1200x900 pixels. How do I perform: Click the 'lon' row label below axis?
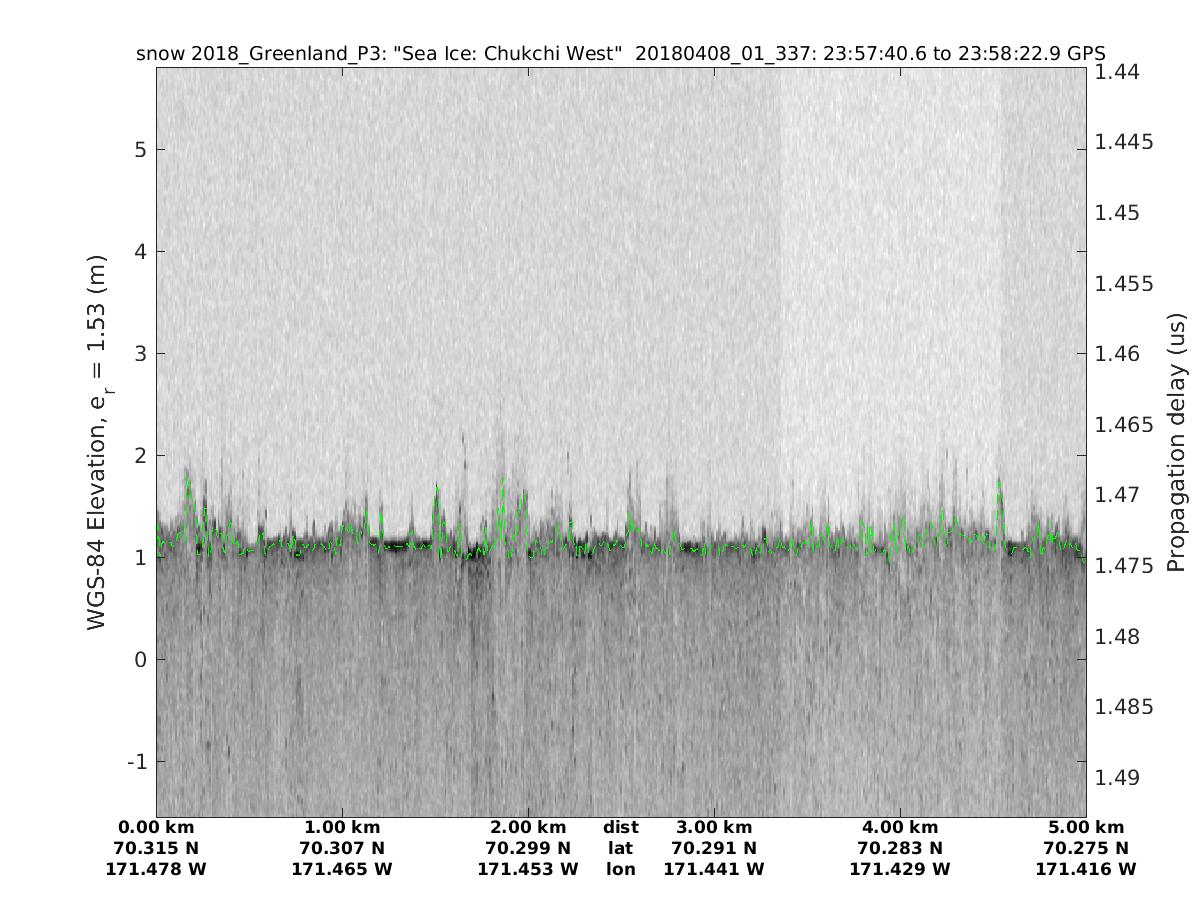(620, 869)
